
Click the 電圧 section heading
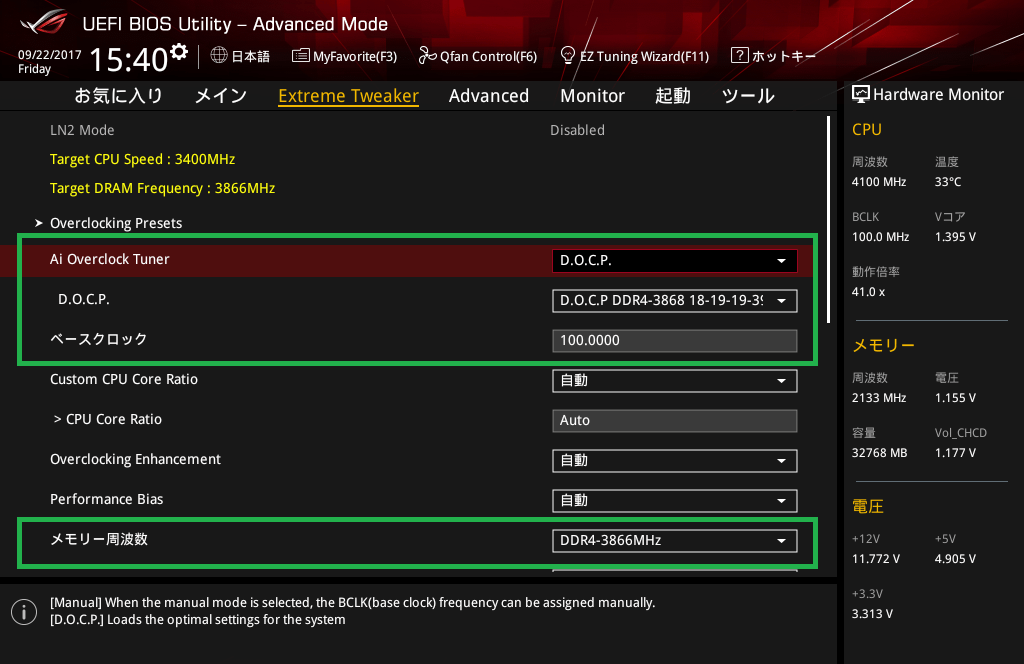(x=868, y=506)
